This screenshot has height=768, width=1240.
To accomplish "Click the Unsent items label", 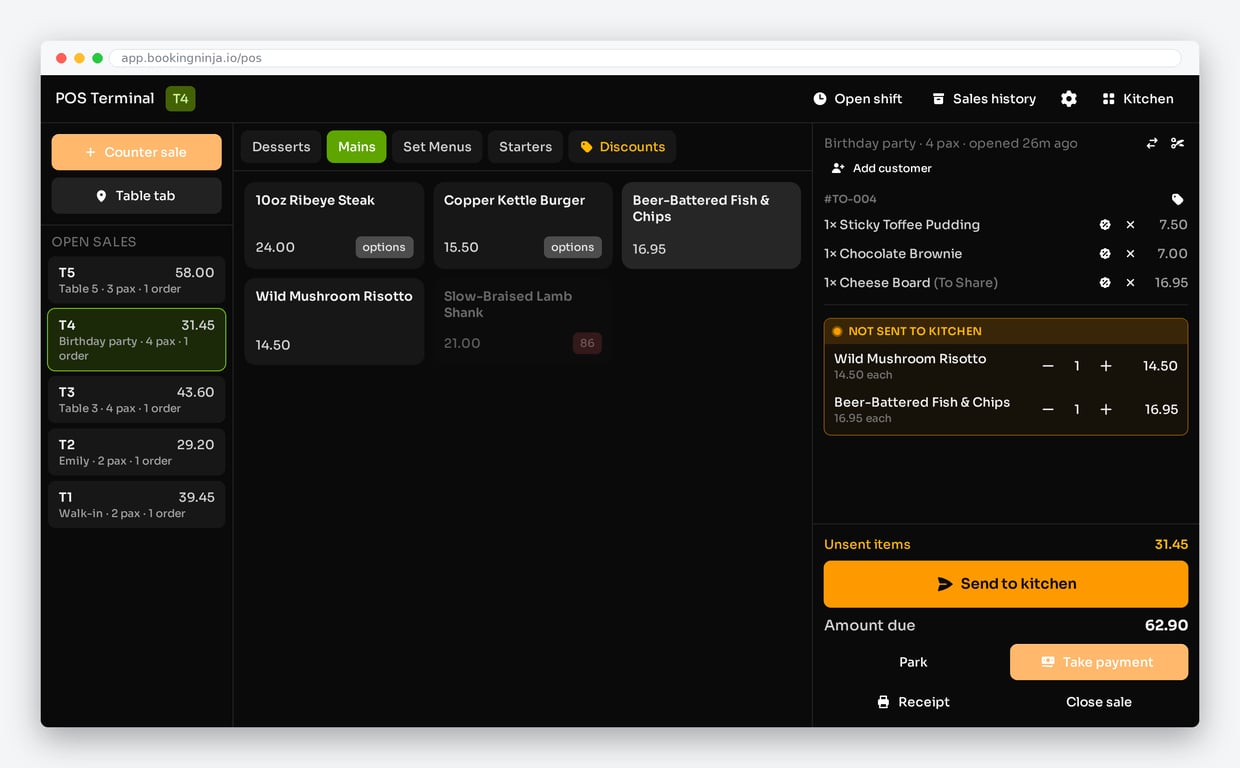I will pos(867,545).
